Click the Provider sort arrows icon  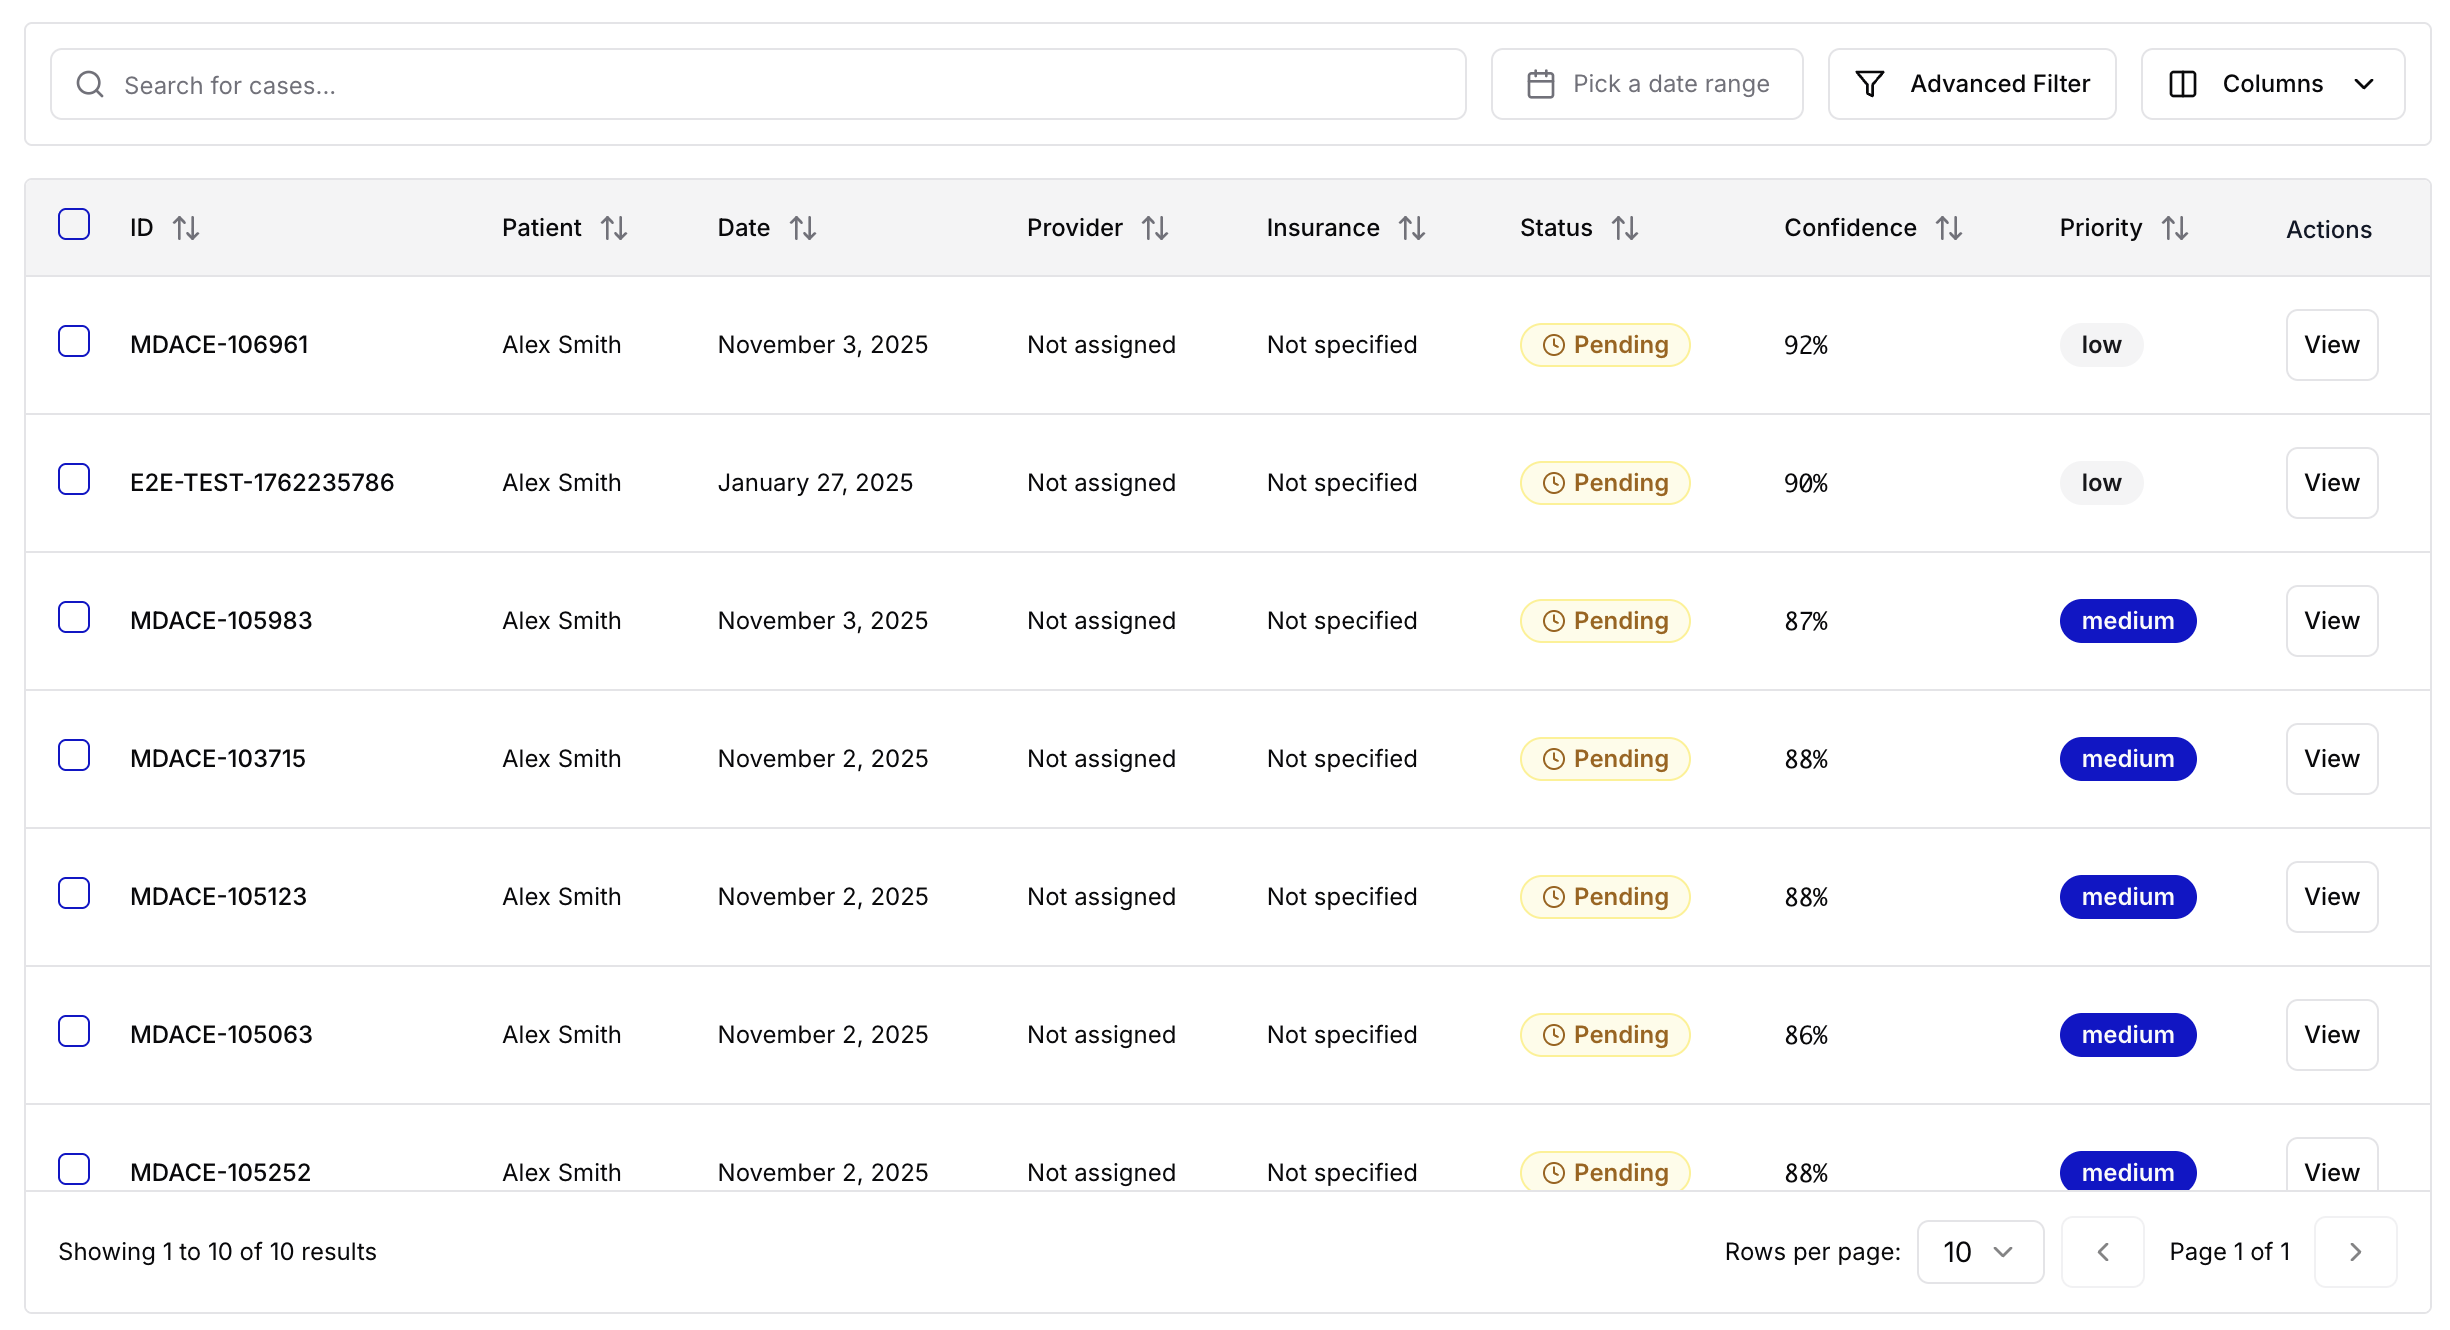[1155, 228]
